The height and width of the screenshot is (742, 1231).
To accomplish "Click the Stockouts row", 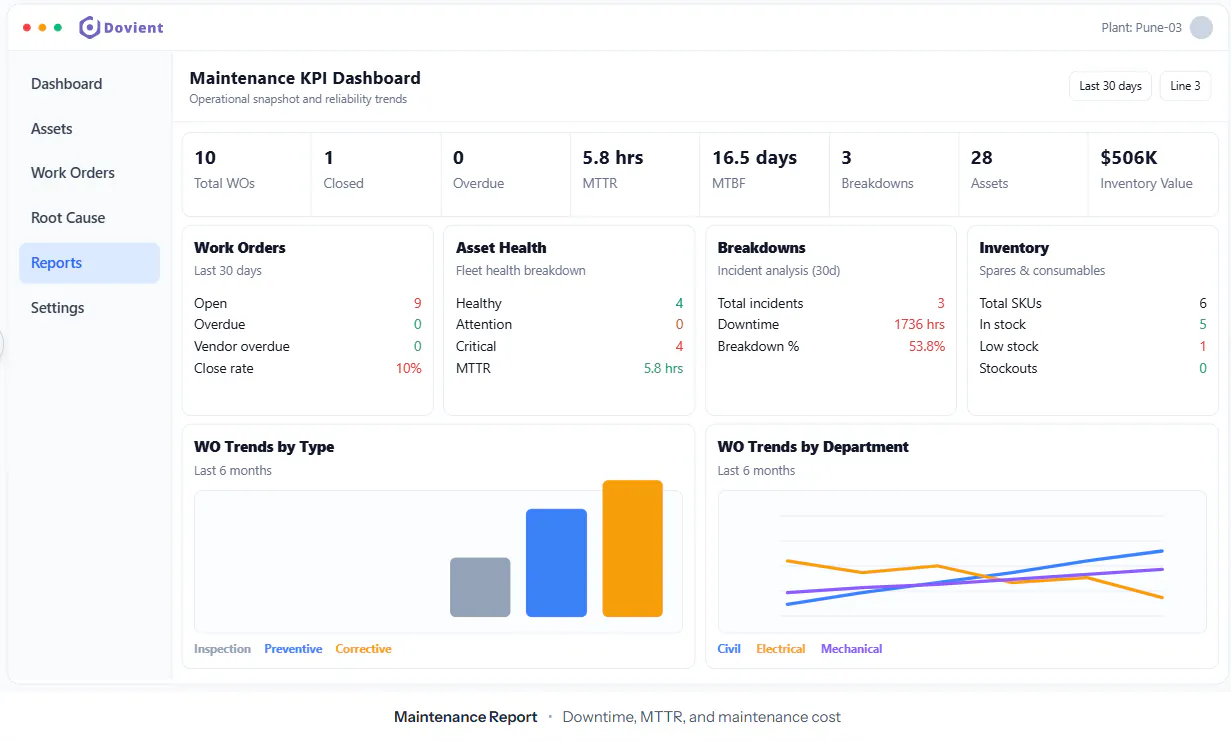I will pyautogui.click(x=1093, y=368).
